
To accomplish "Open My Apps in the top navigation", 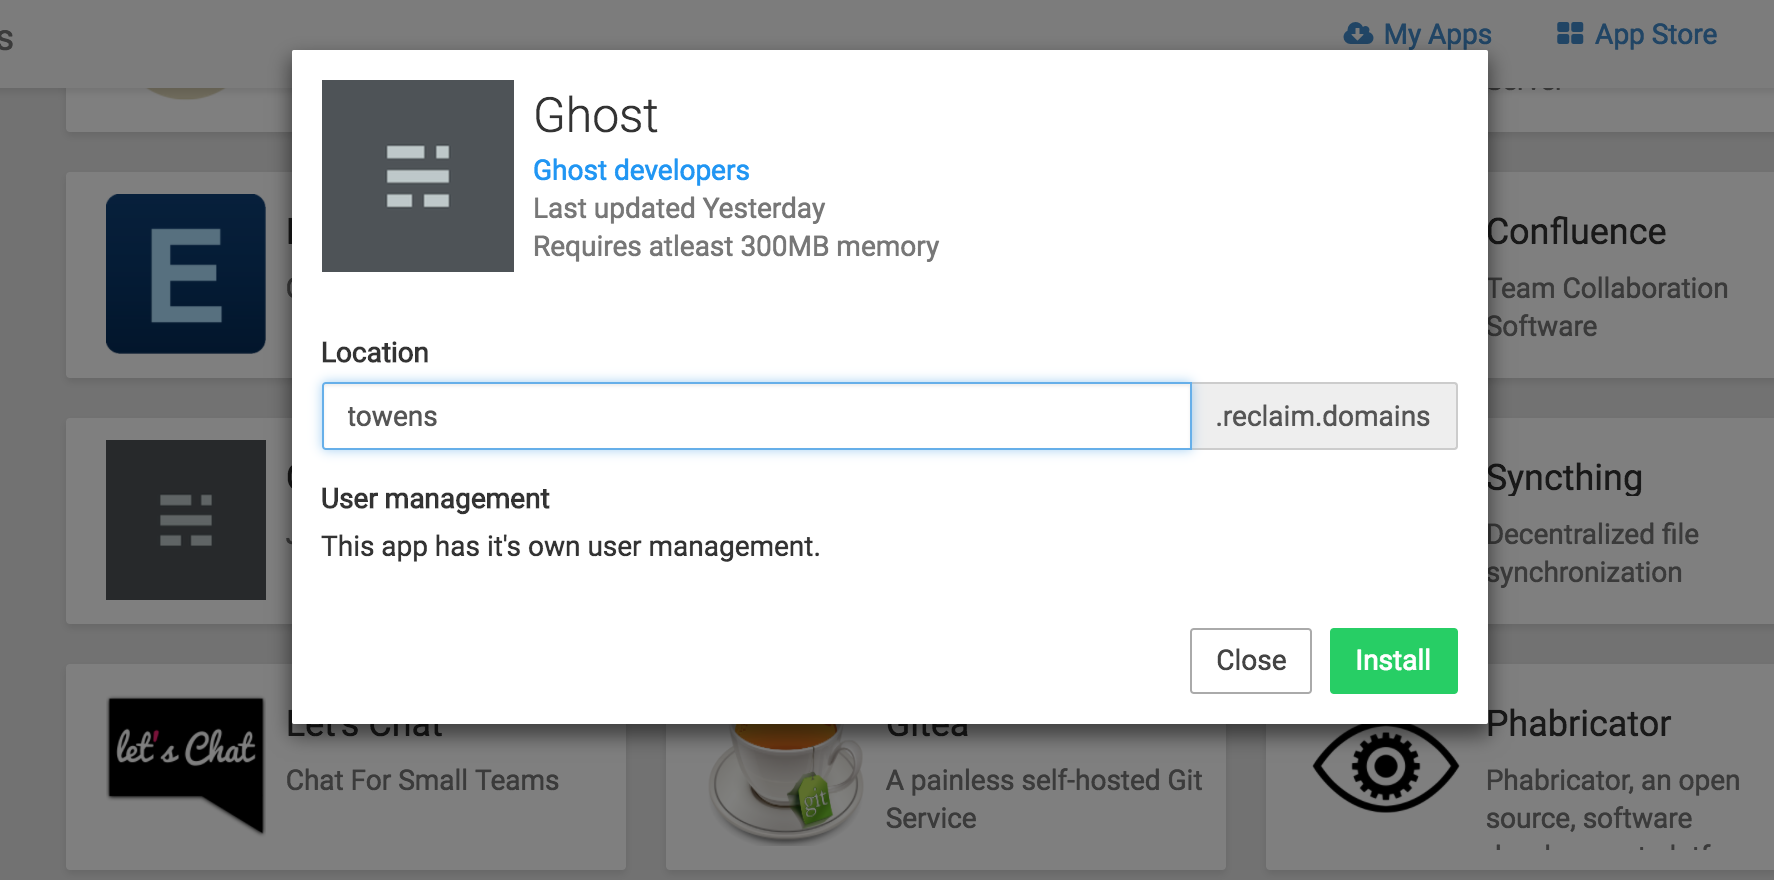I will (1417, 34).
